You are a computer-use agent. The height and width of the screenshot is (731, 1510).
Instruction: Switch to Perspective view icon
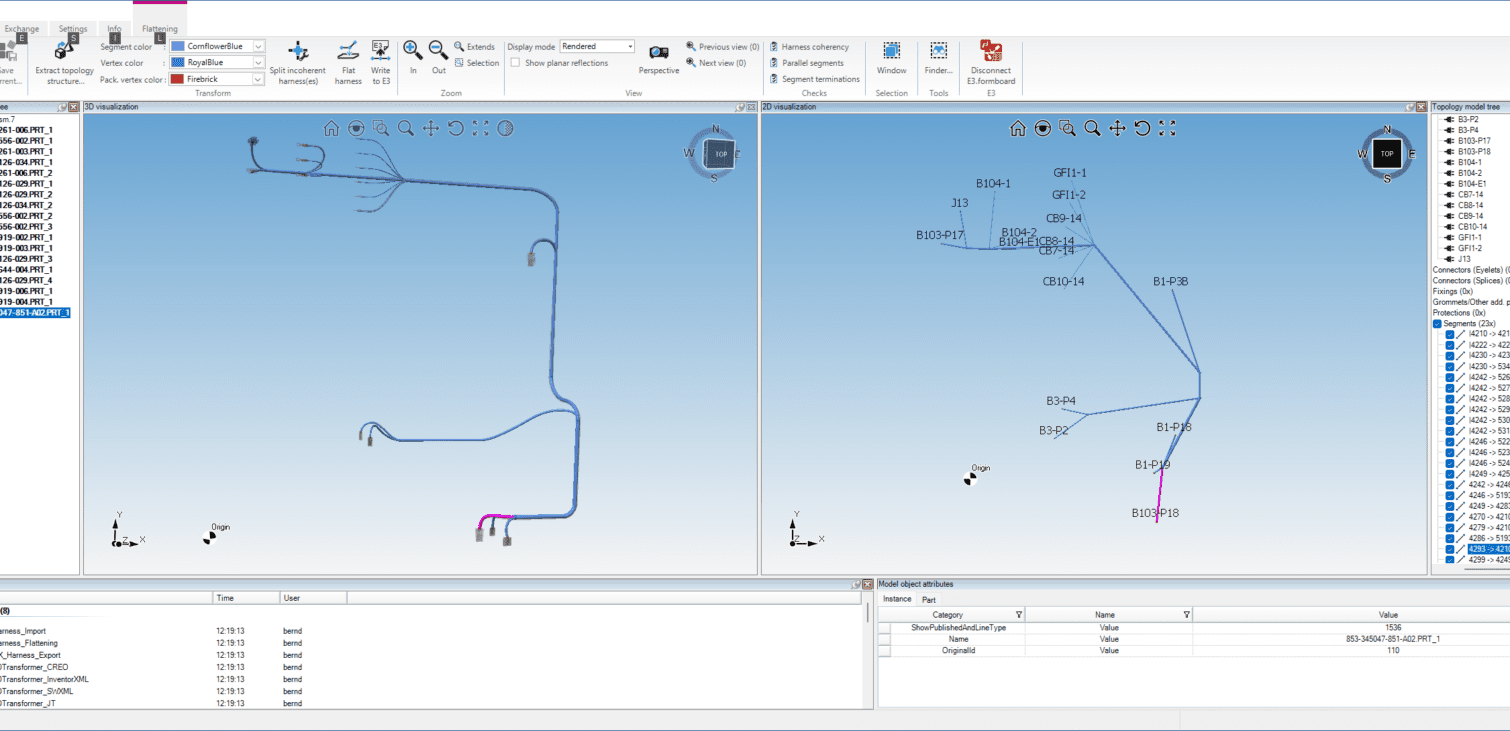point(658,53)
